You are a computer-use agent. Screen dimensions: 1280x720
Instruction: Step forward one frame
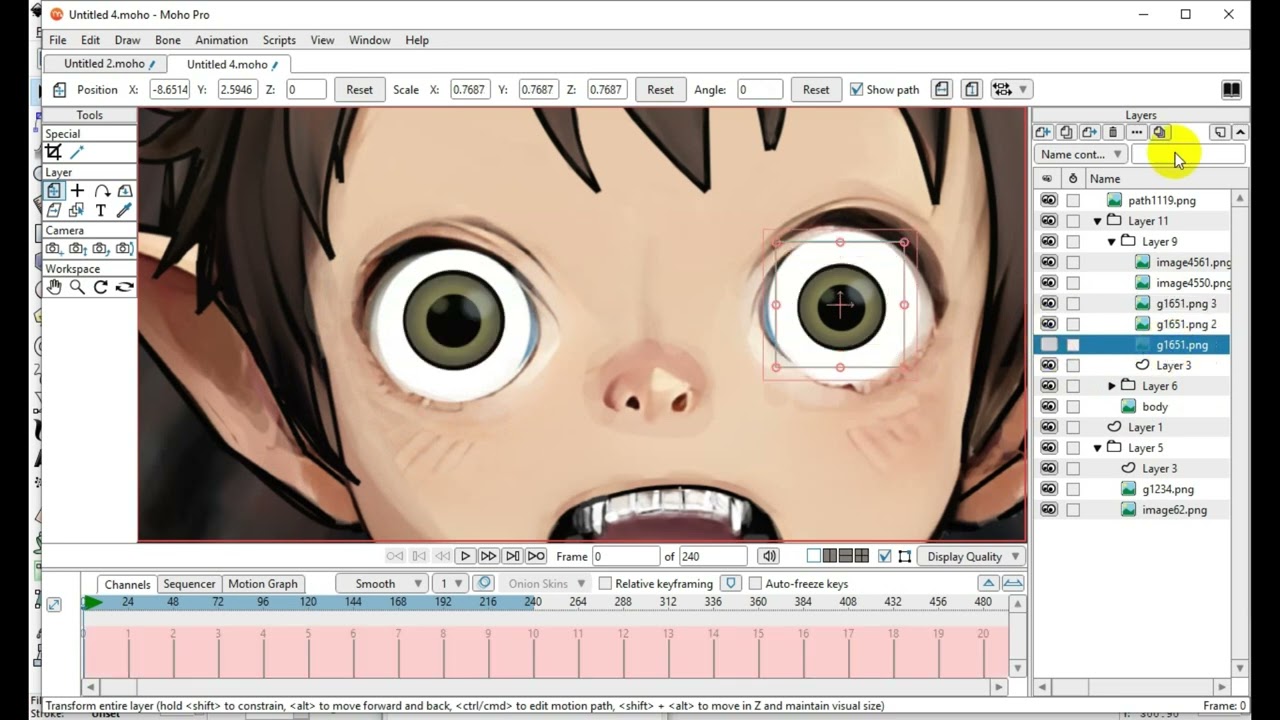coord(488,556)
